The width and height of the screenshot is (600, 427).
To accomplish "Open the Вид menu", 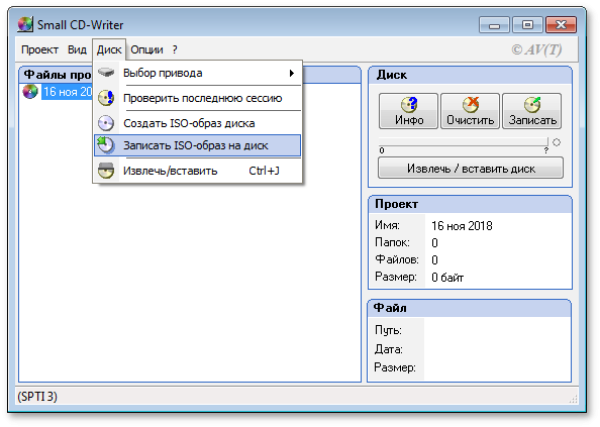I will tap(77, 50).
